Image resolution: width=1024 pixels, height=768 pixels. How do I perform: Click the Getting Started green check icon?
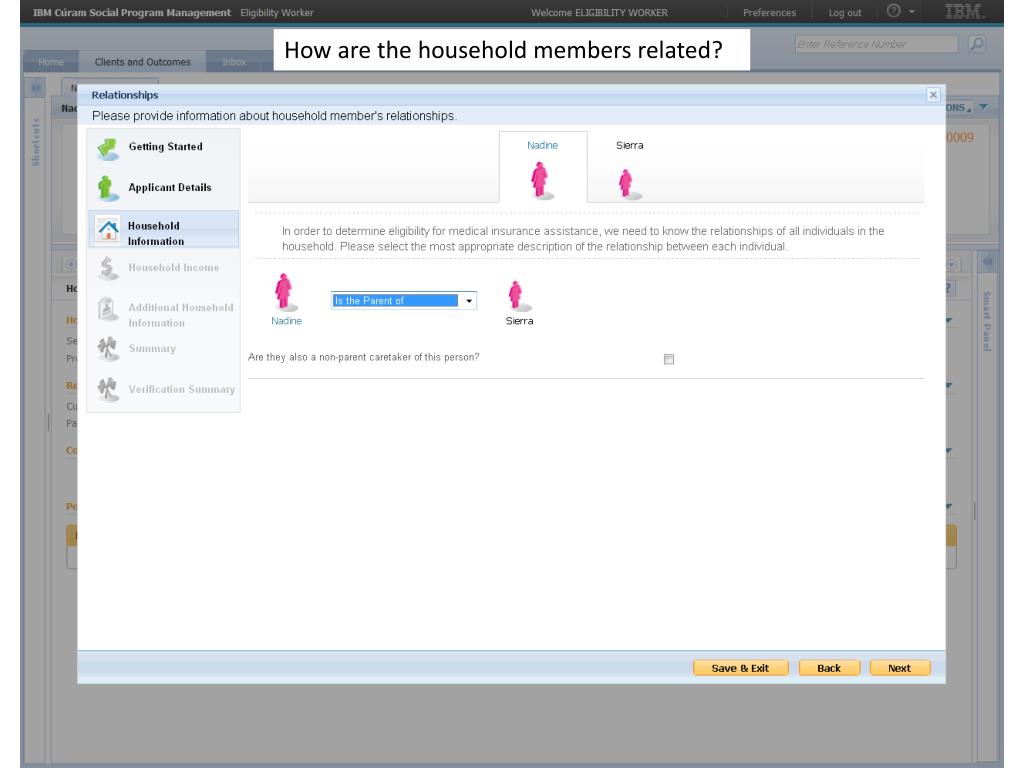click(108, 148)
